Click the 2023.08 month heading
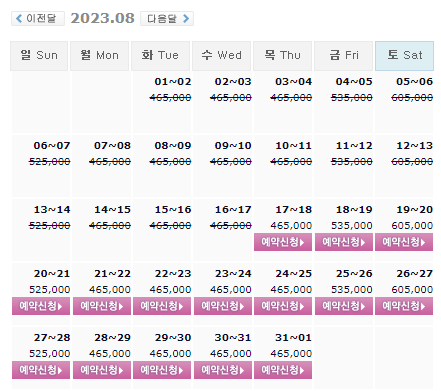This screenshot has width=441, height=391. pyautogui.click(x=102, y=18)
